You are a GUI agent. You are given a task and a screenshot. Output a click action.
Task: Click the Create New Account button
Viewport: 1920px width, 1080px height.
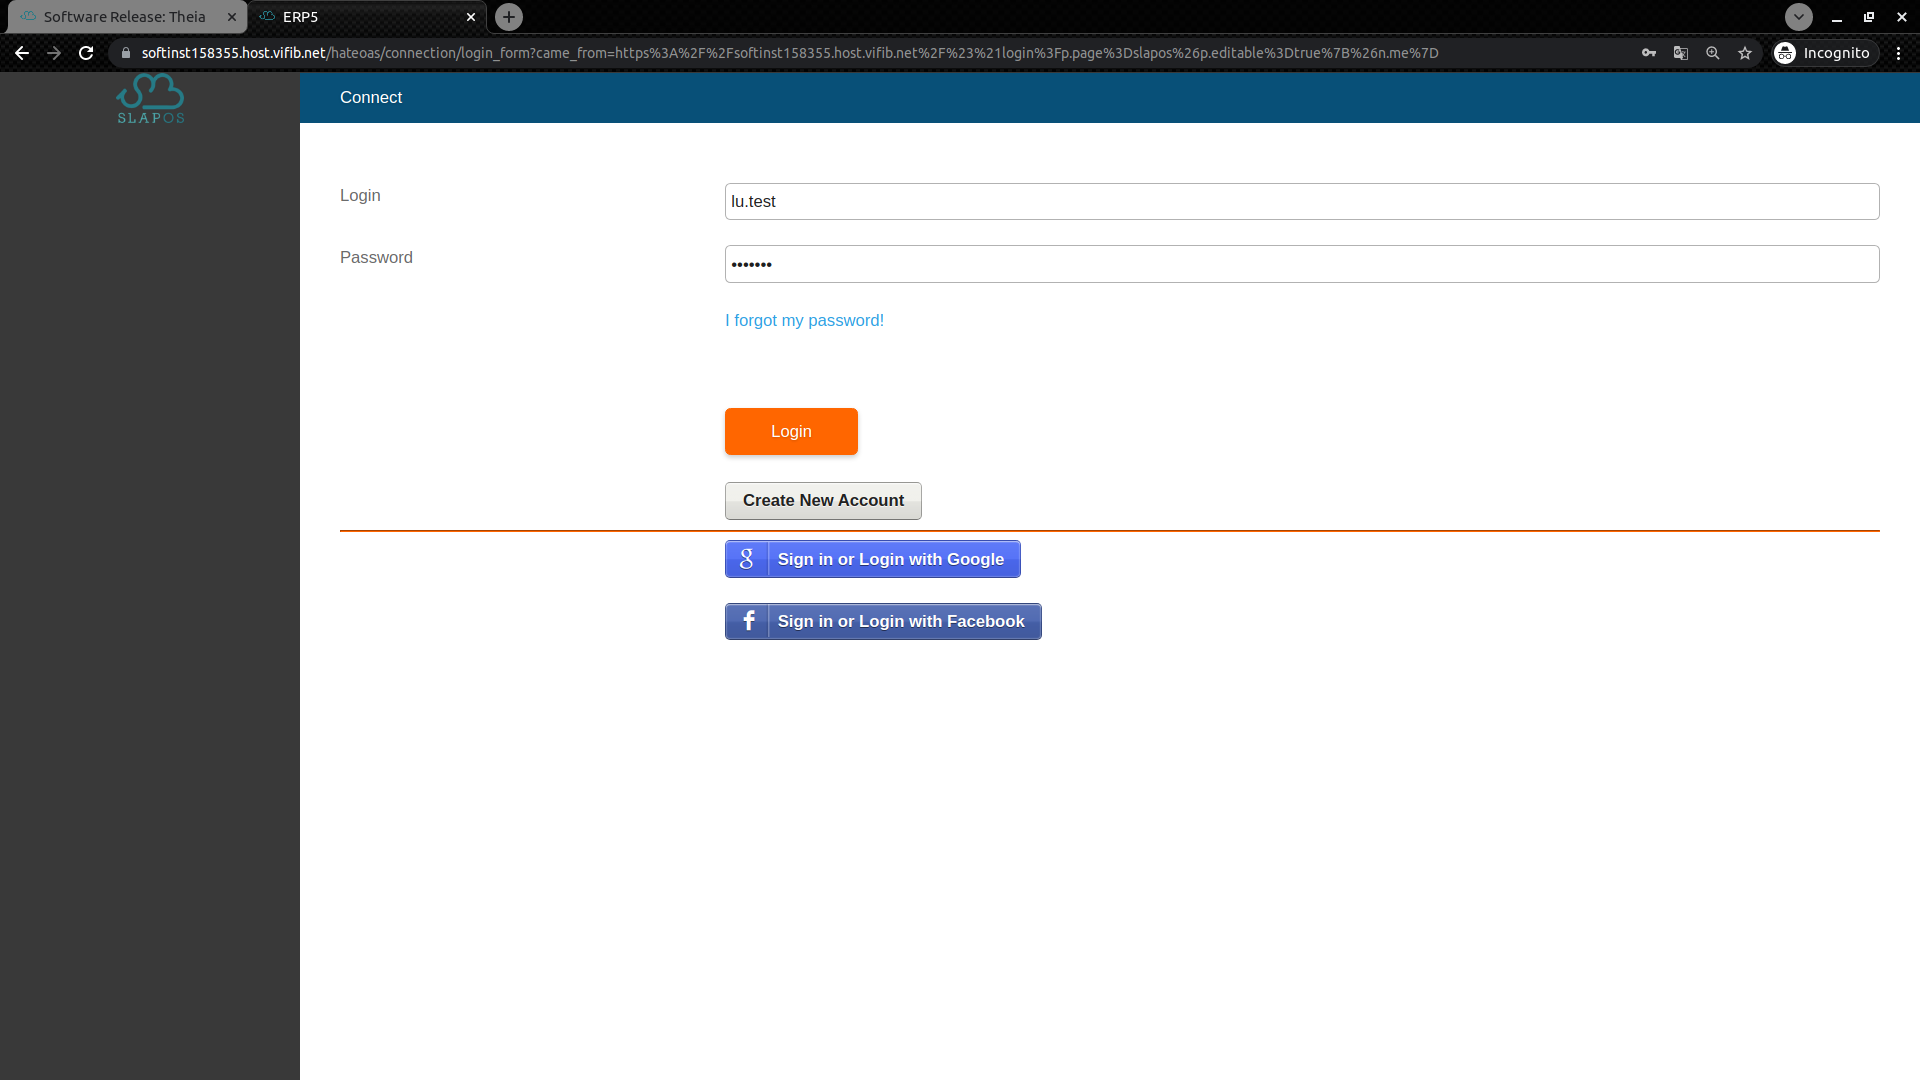click(x=823, y=500)
